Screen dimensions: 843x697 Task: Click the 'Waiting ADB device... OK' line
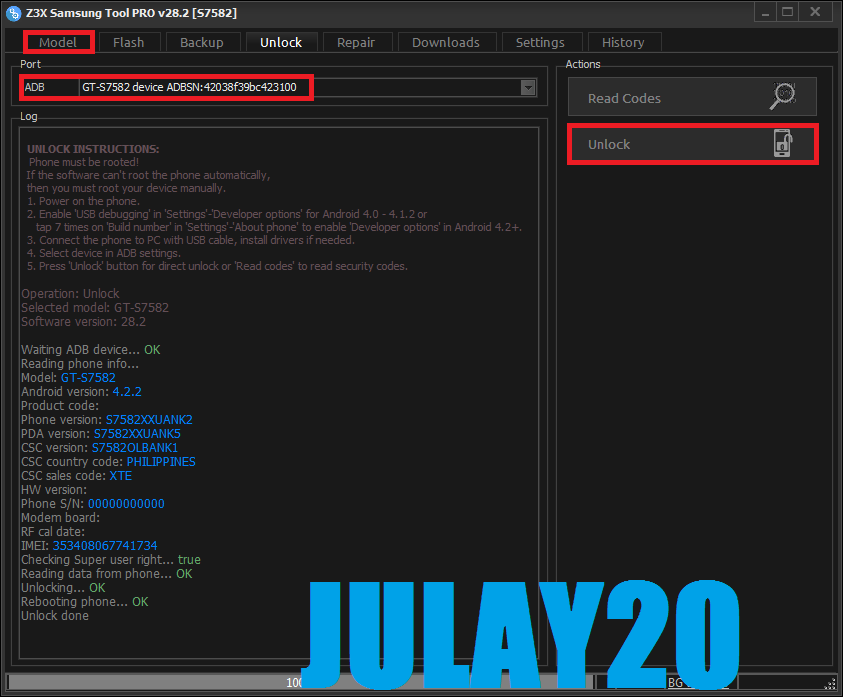[x=90, y=350]
